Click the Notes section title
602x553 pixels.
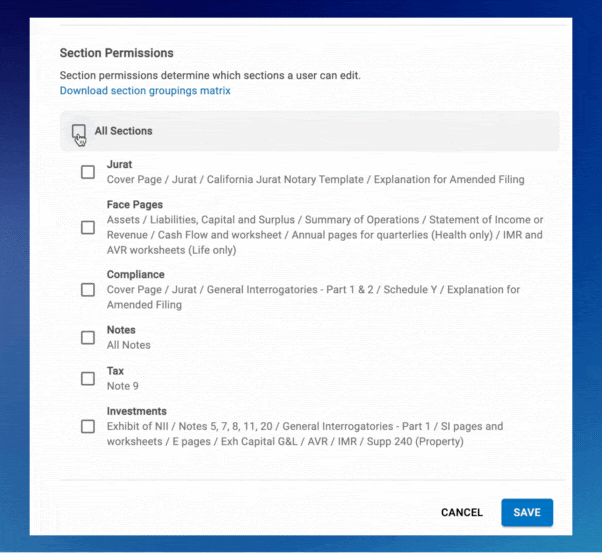click(x=121, y=330)
